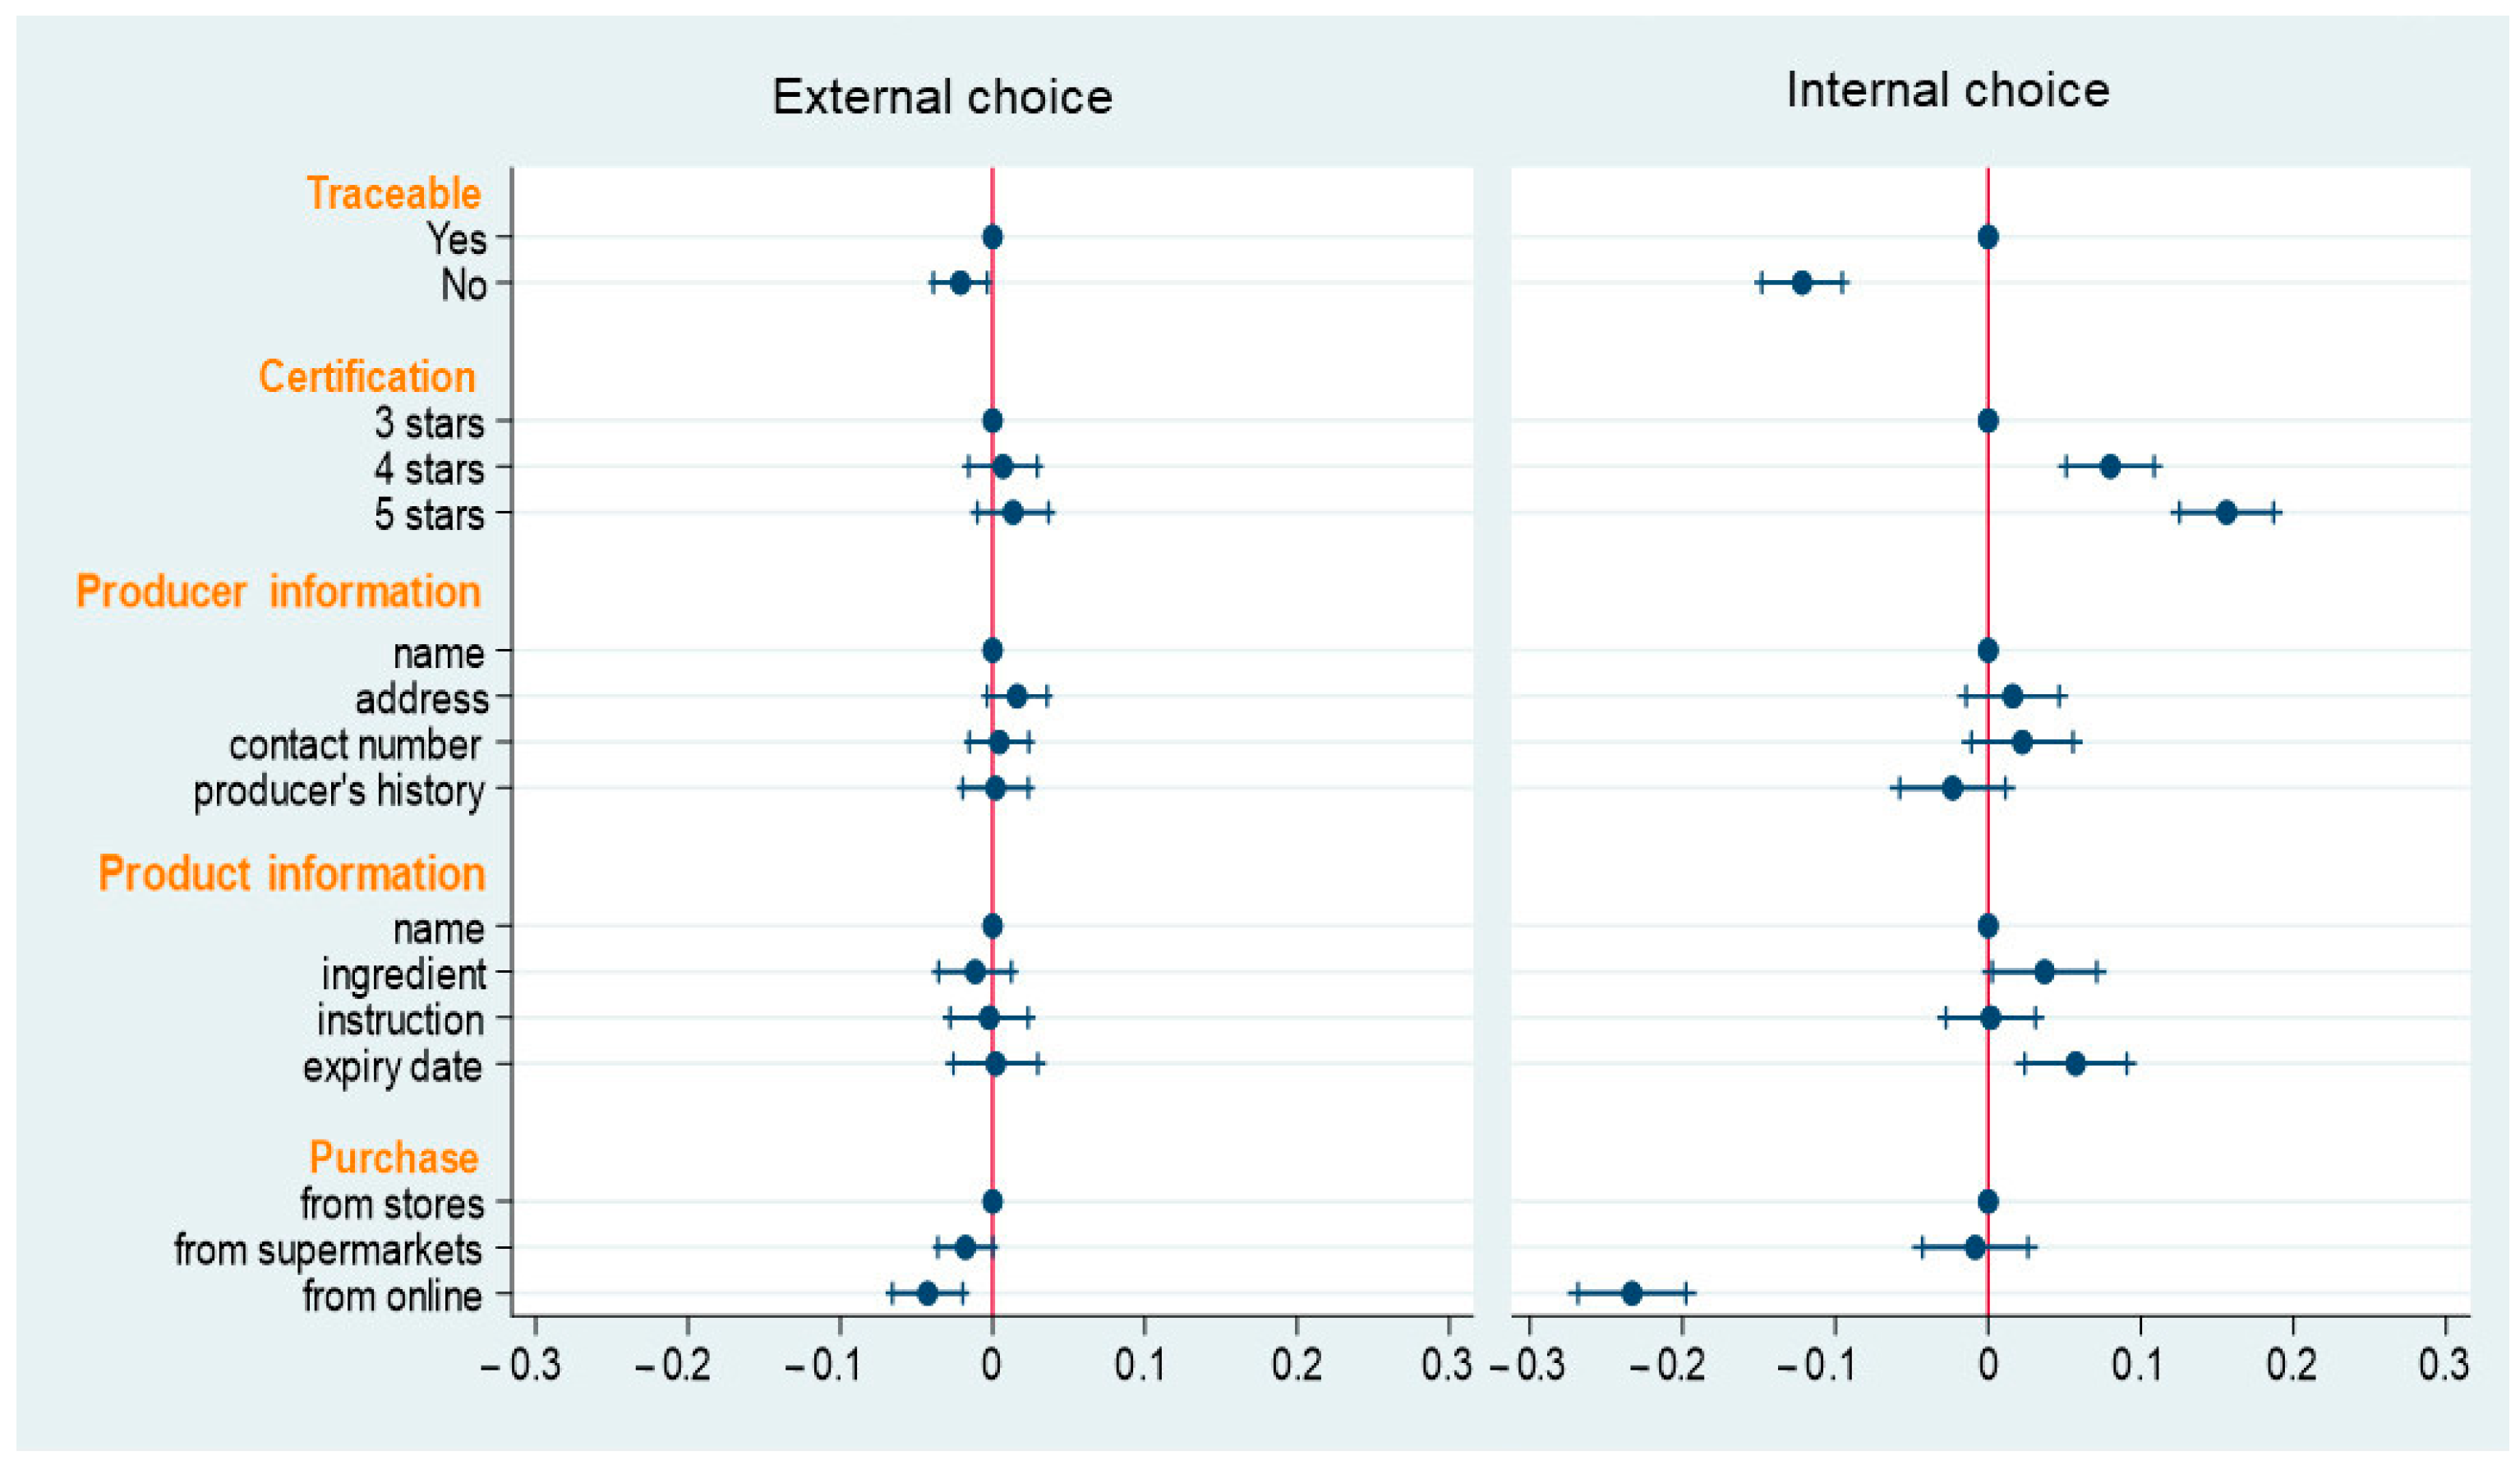
Task: Click the "5 stars" dot in Internal choice
Action: point(2226,513)
